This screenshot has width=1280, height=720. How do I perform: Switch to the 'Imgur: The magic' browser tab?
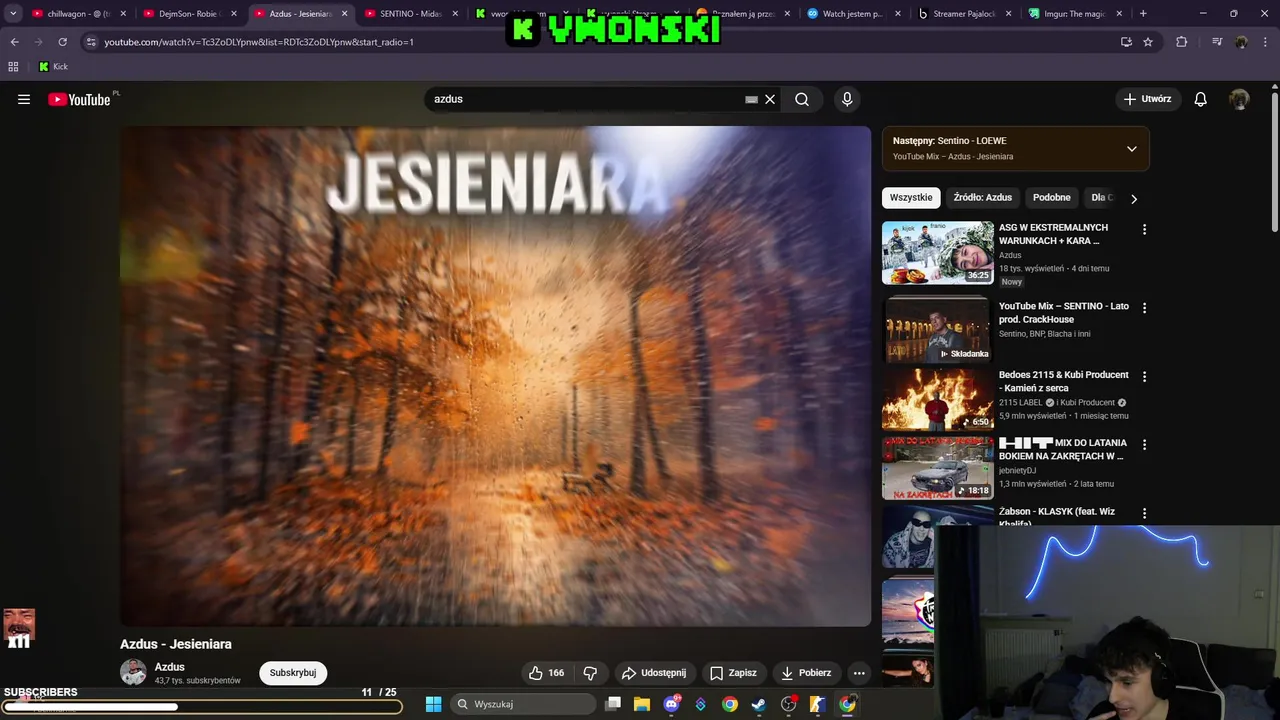(1075, 14)
